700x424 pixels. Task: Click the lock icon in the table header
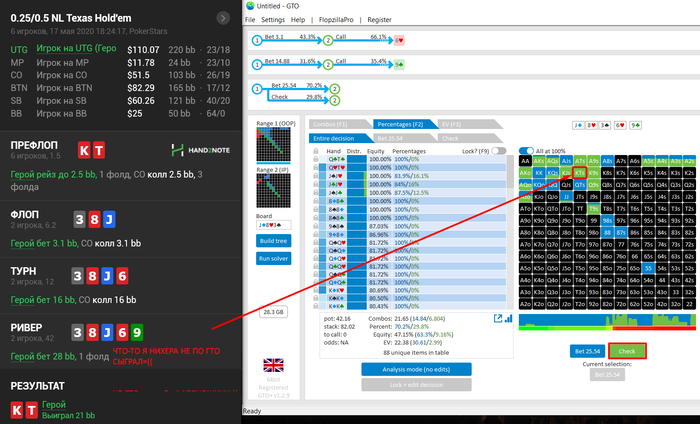(316, 151)
